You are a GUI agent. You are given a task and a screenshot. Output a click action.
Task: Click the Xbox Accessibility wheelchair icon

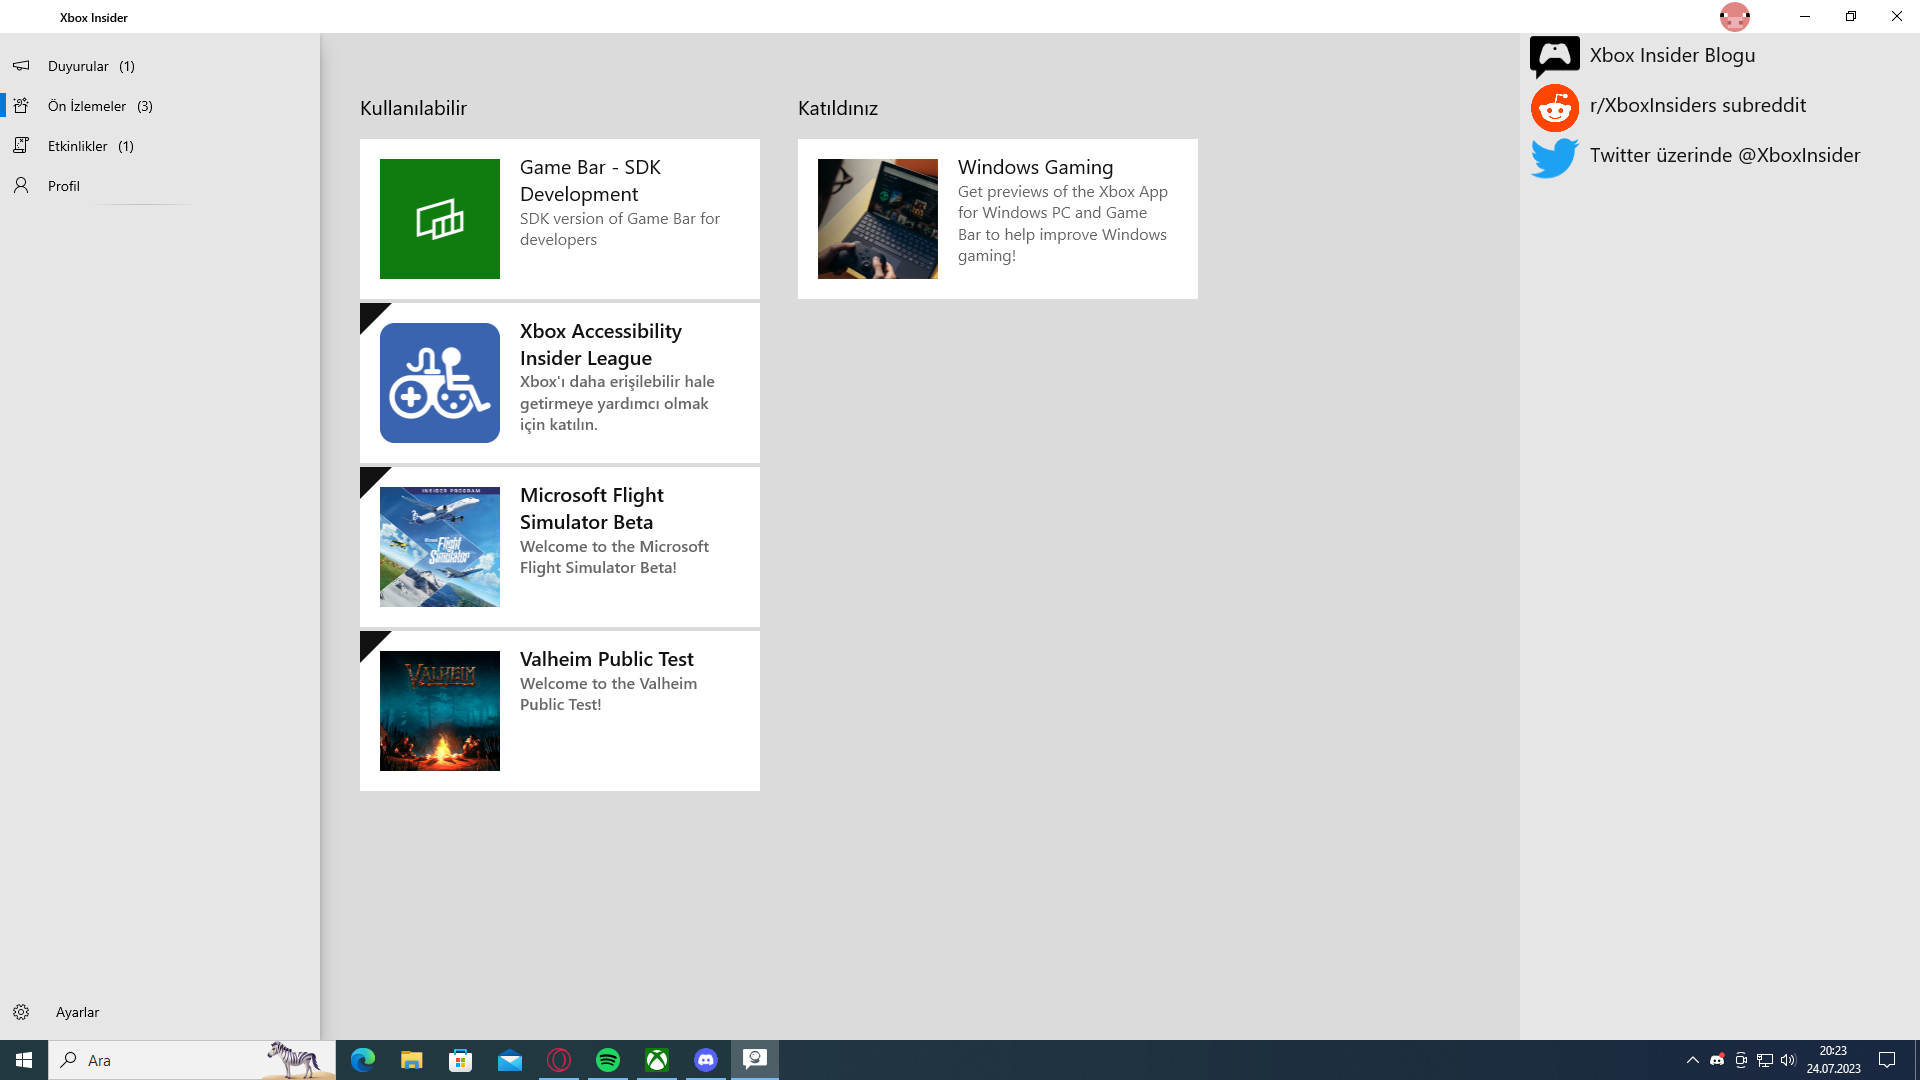440,383
